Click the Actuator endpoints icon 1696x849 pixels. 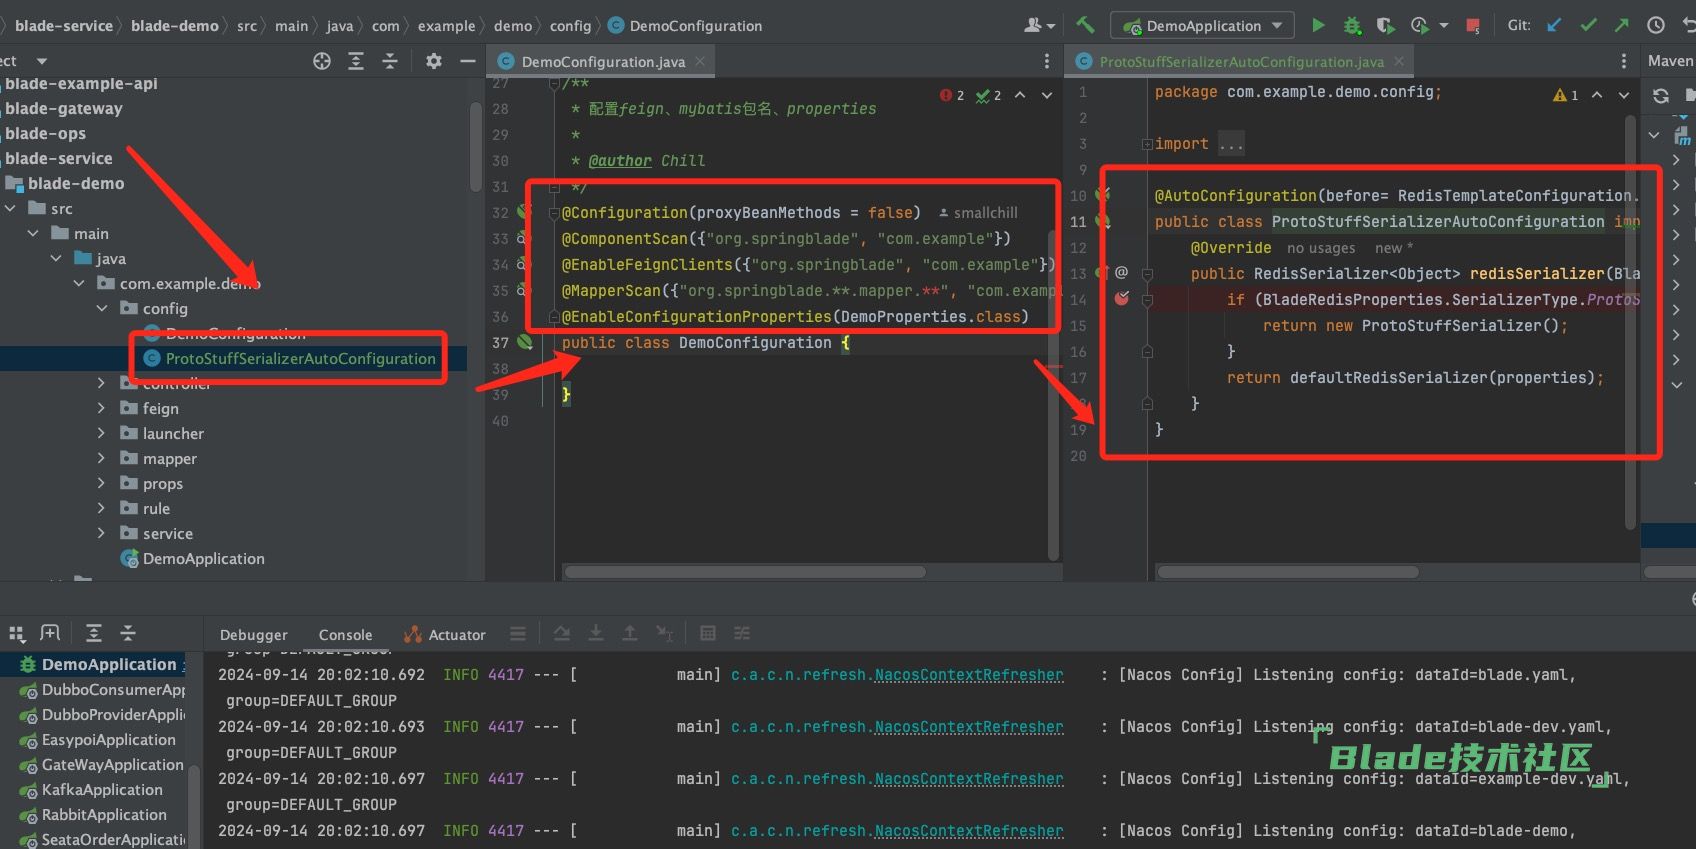coord(412,634)
